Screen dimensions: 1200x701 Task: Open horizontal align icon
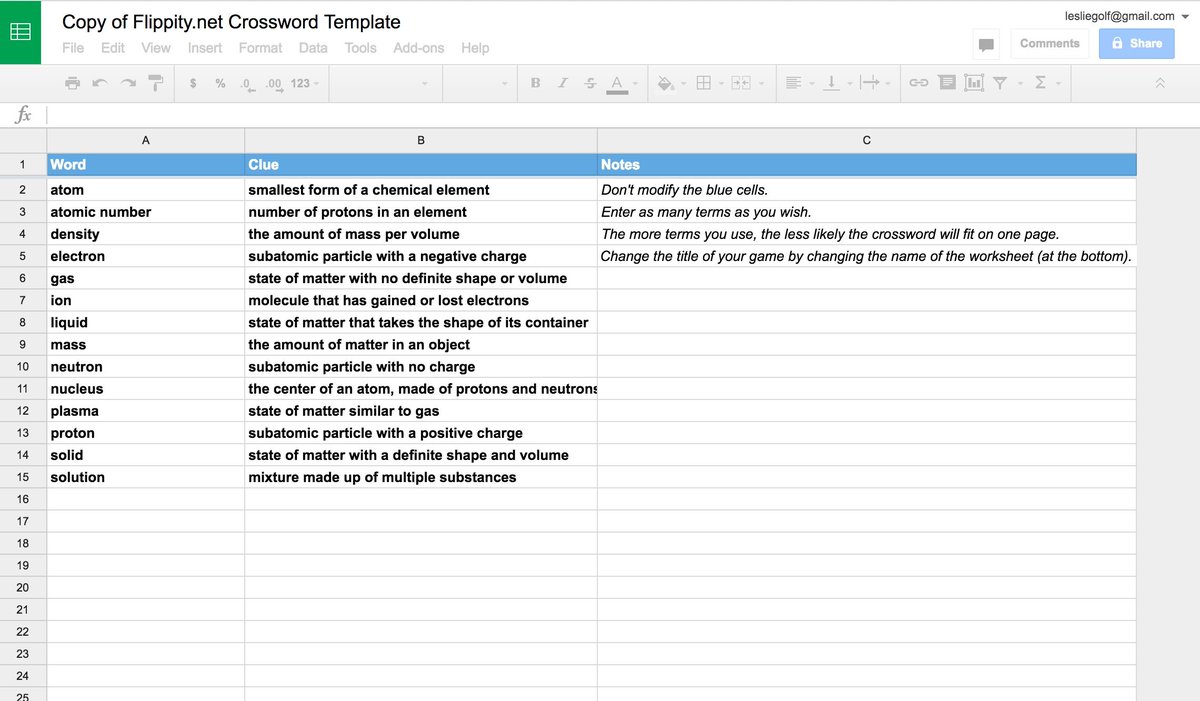coord(793,83)
